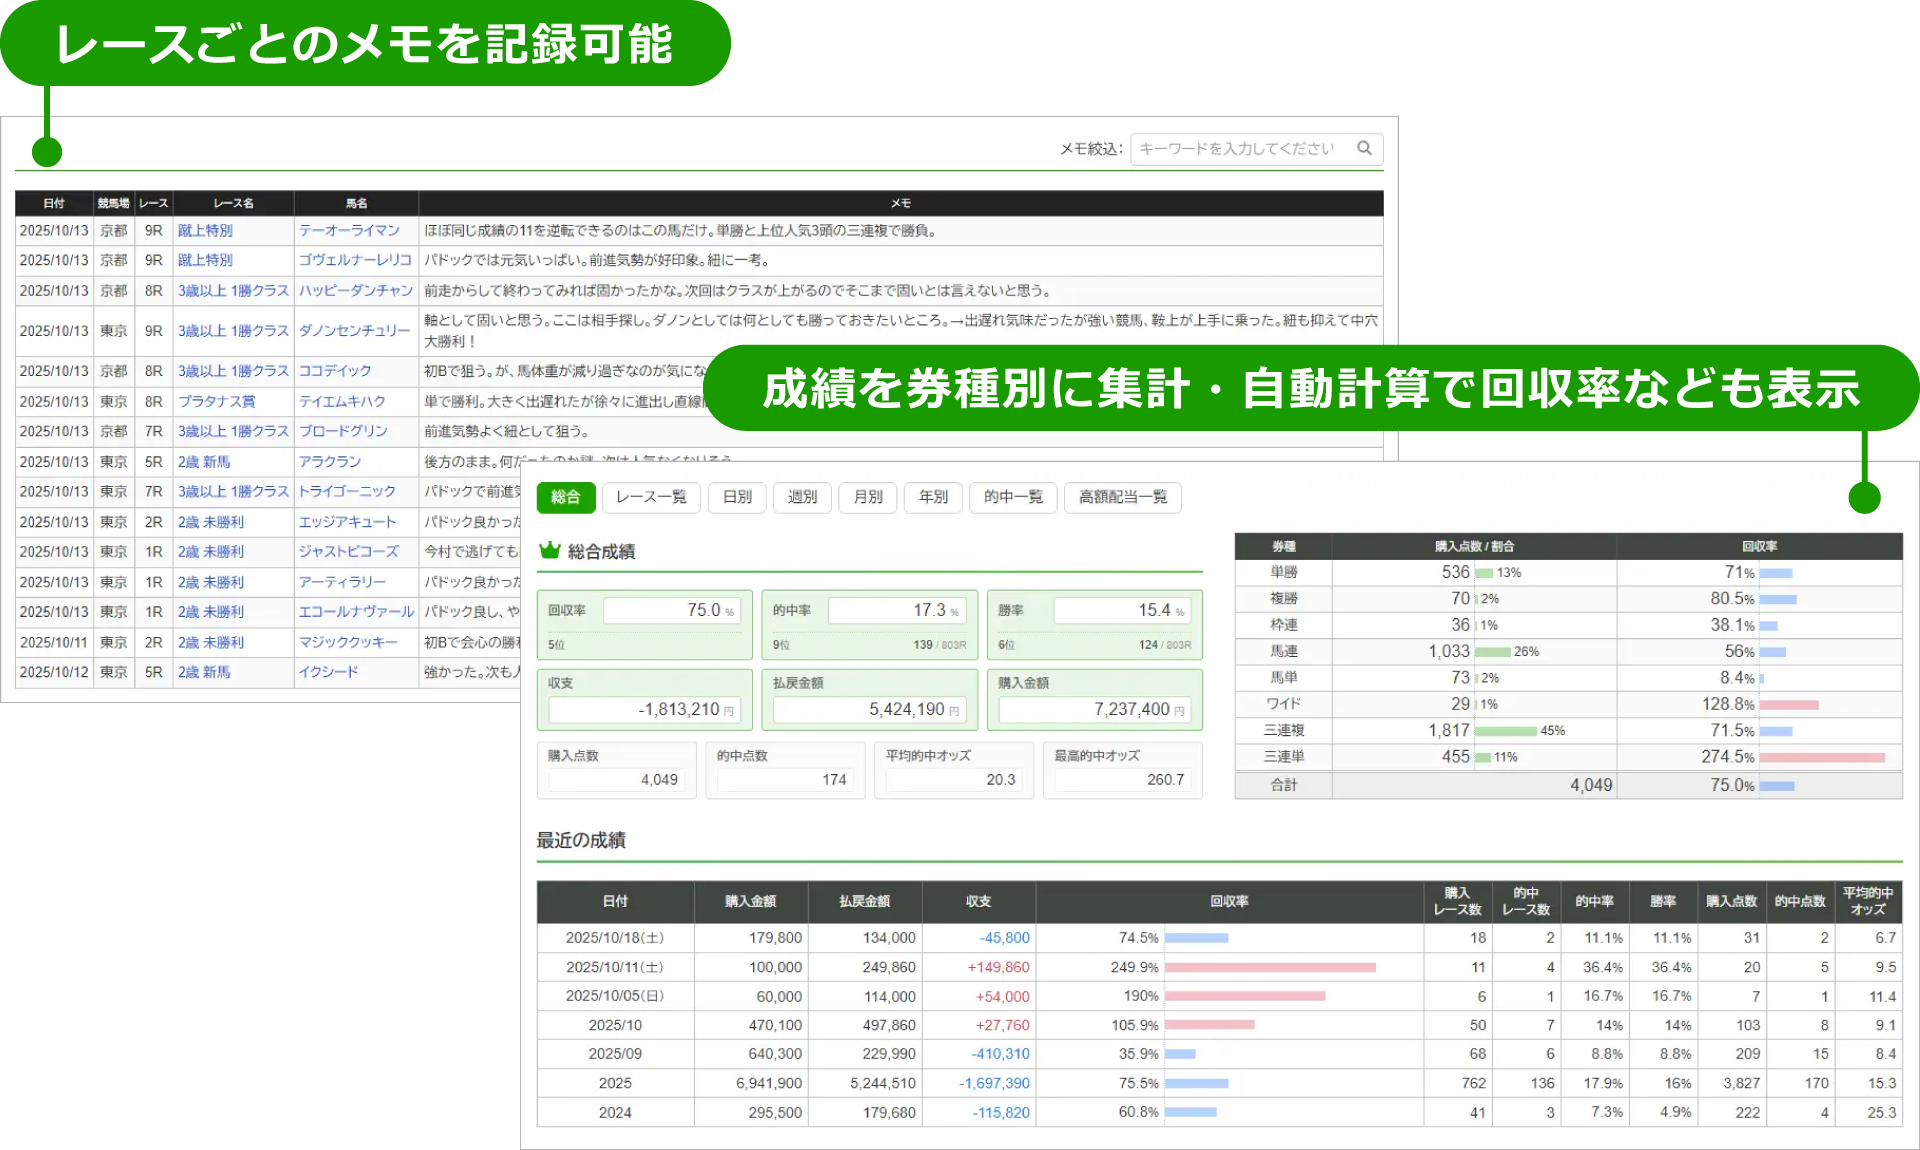The width and height of the screenshot is (1920, 1150).
Task: Click the memo search magnifier icon
Action: [x=1364, y=148]
